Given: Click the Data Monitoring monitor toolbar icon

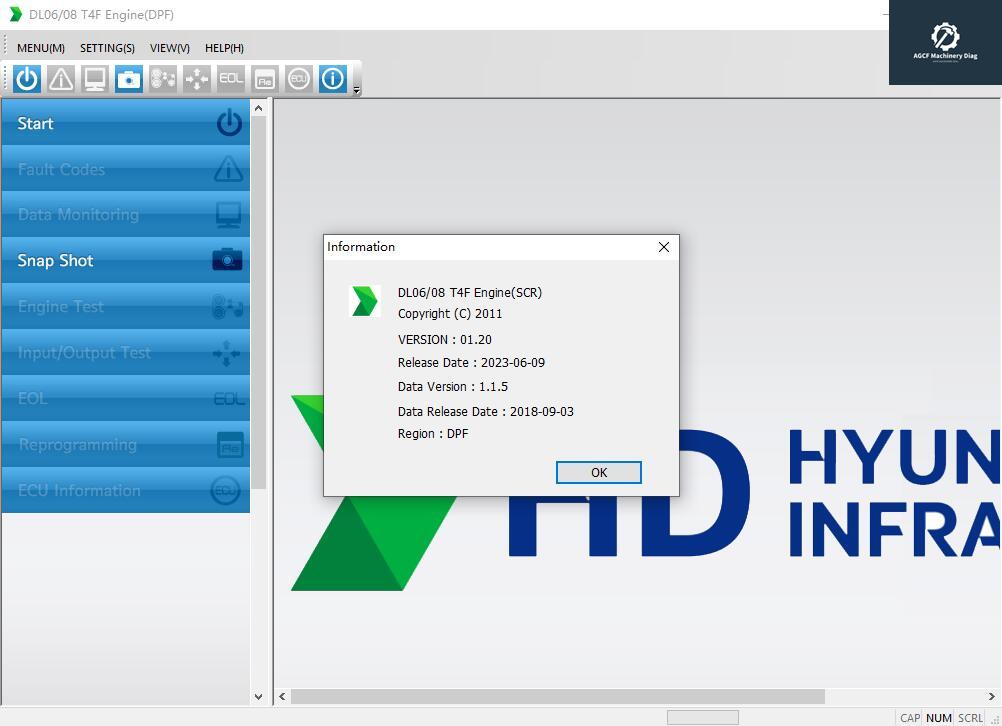Looking at the screenshot, I should tap(95, 79).
